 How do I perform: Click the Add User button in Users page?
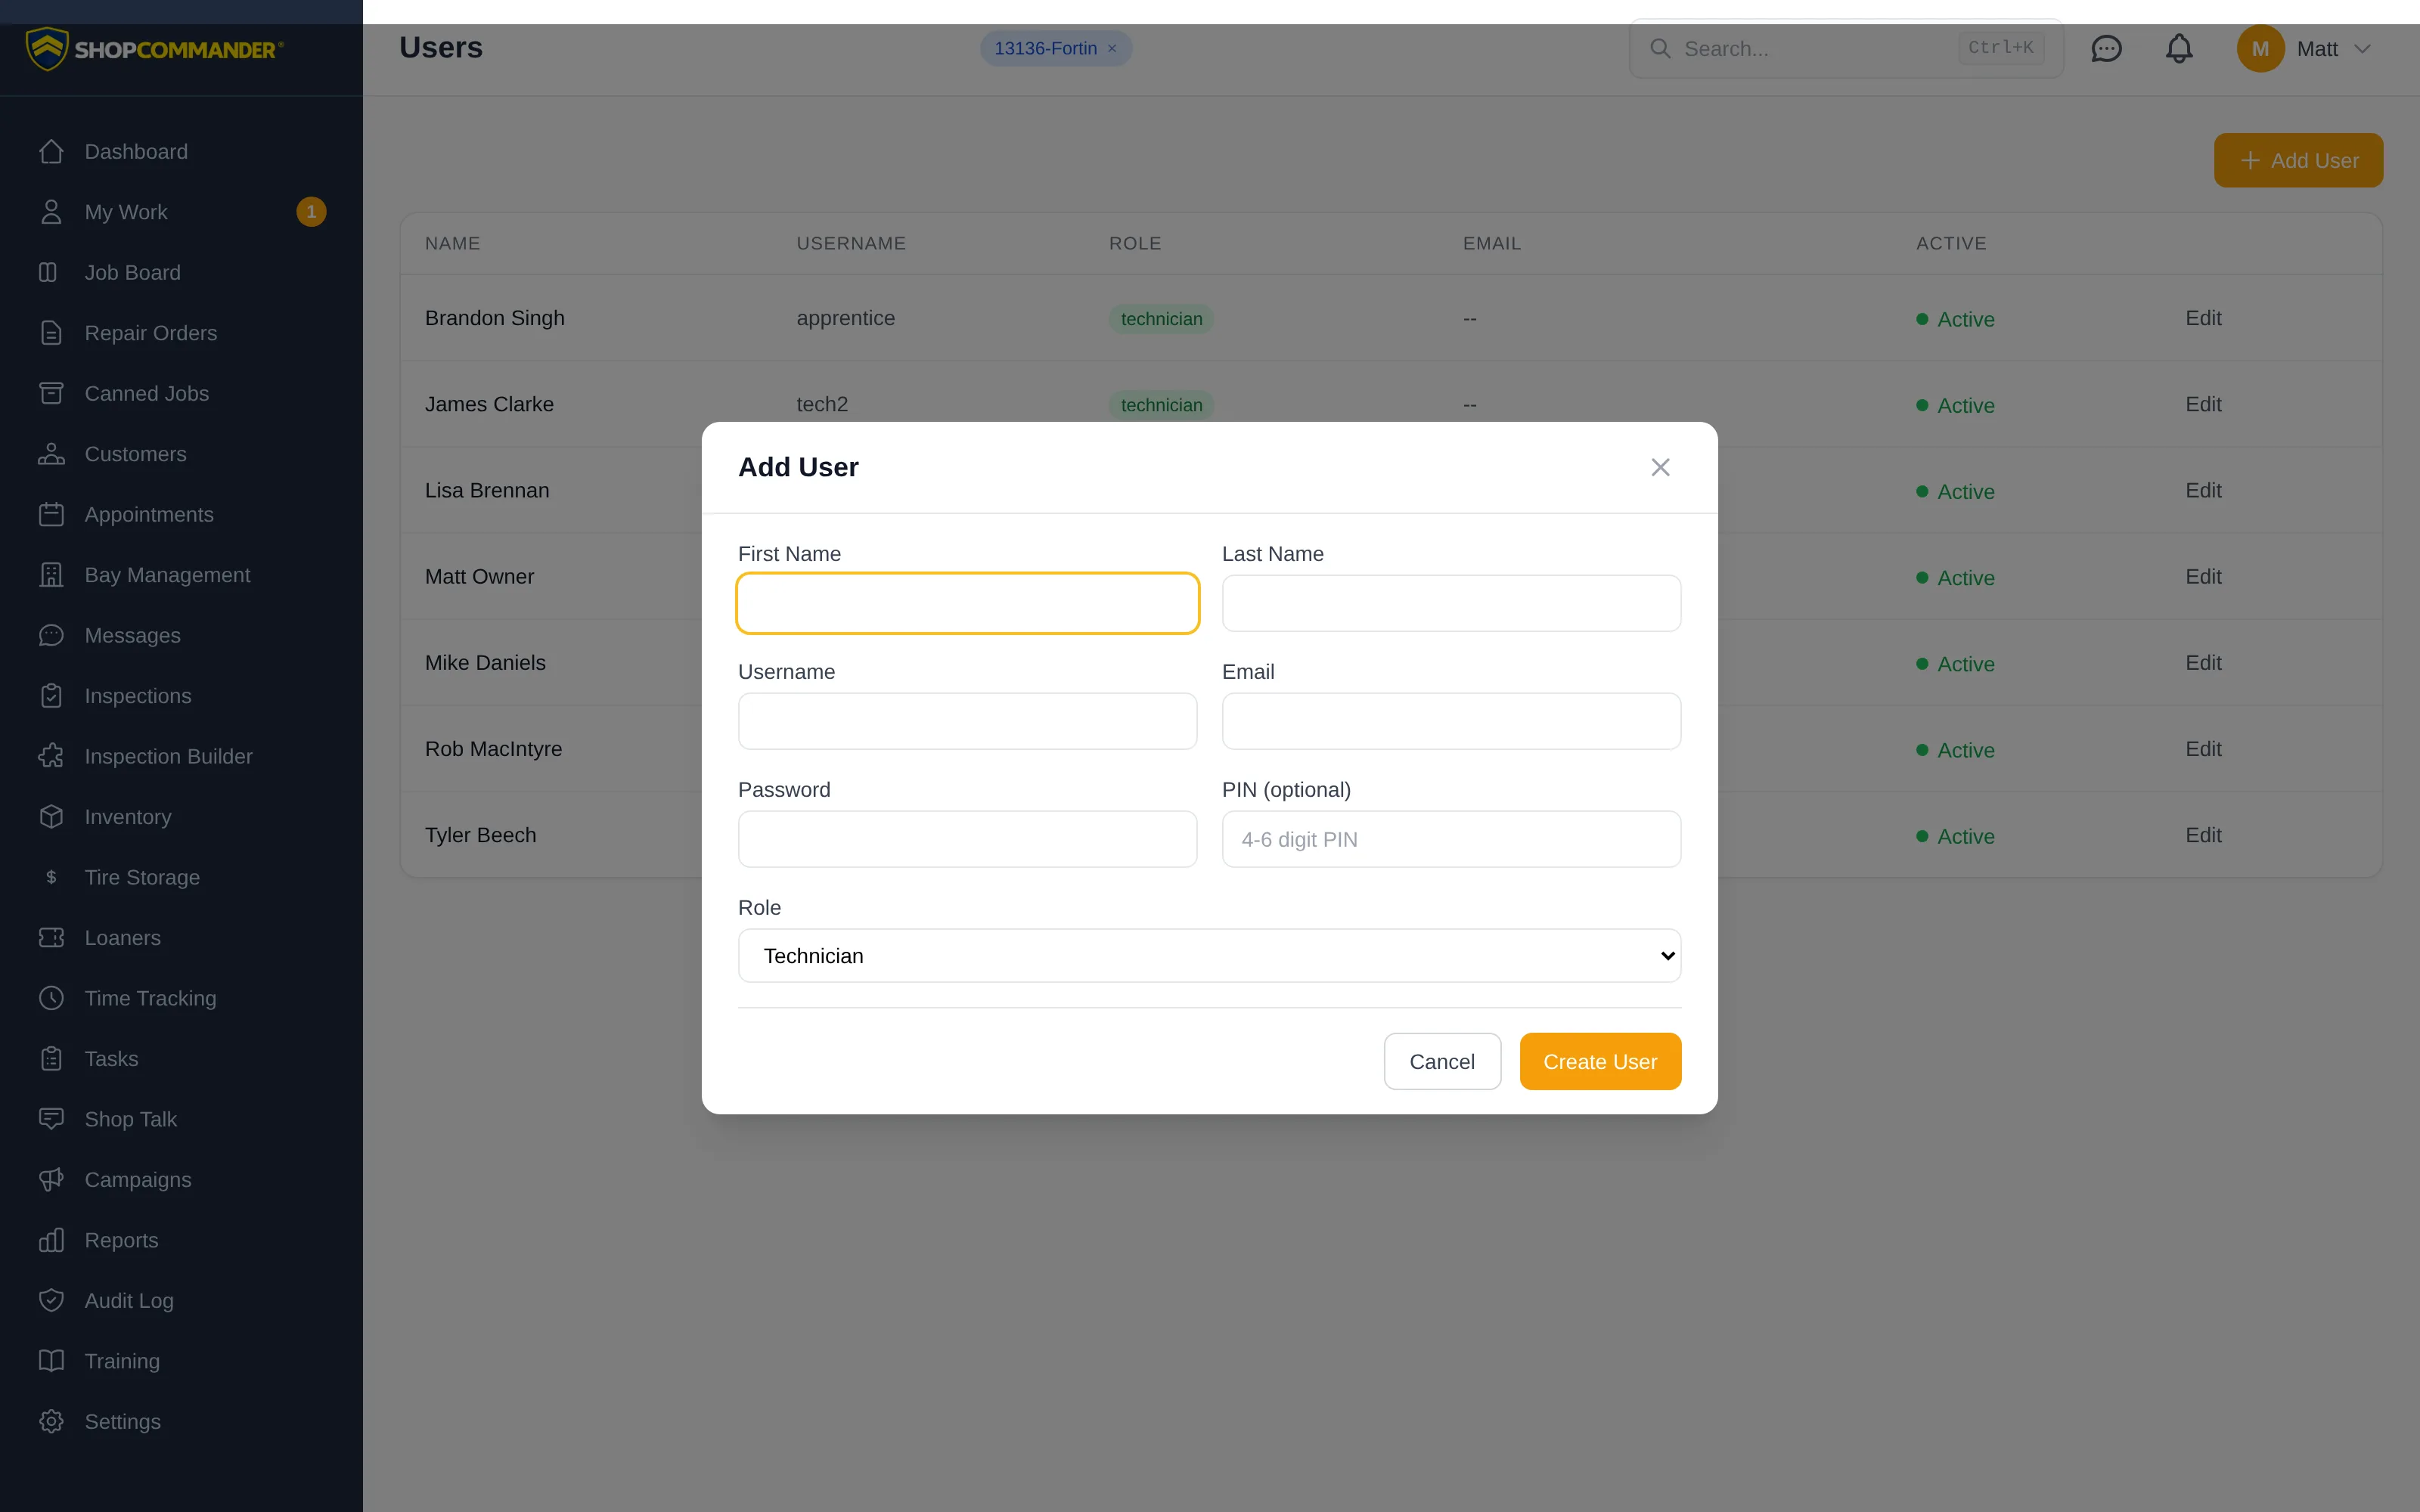coord(2298,160)
